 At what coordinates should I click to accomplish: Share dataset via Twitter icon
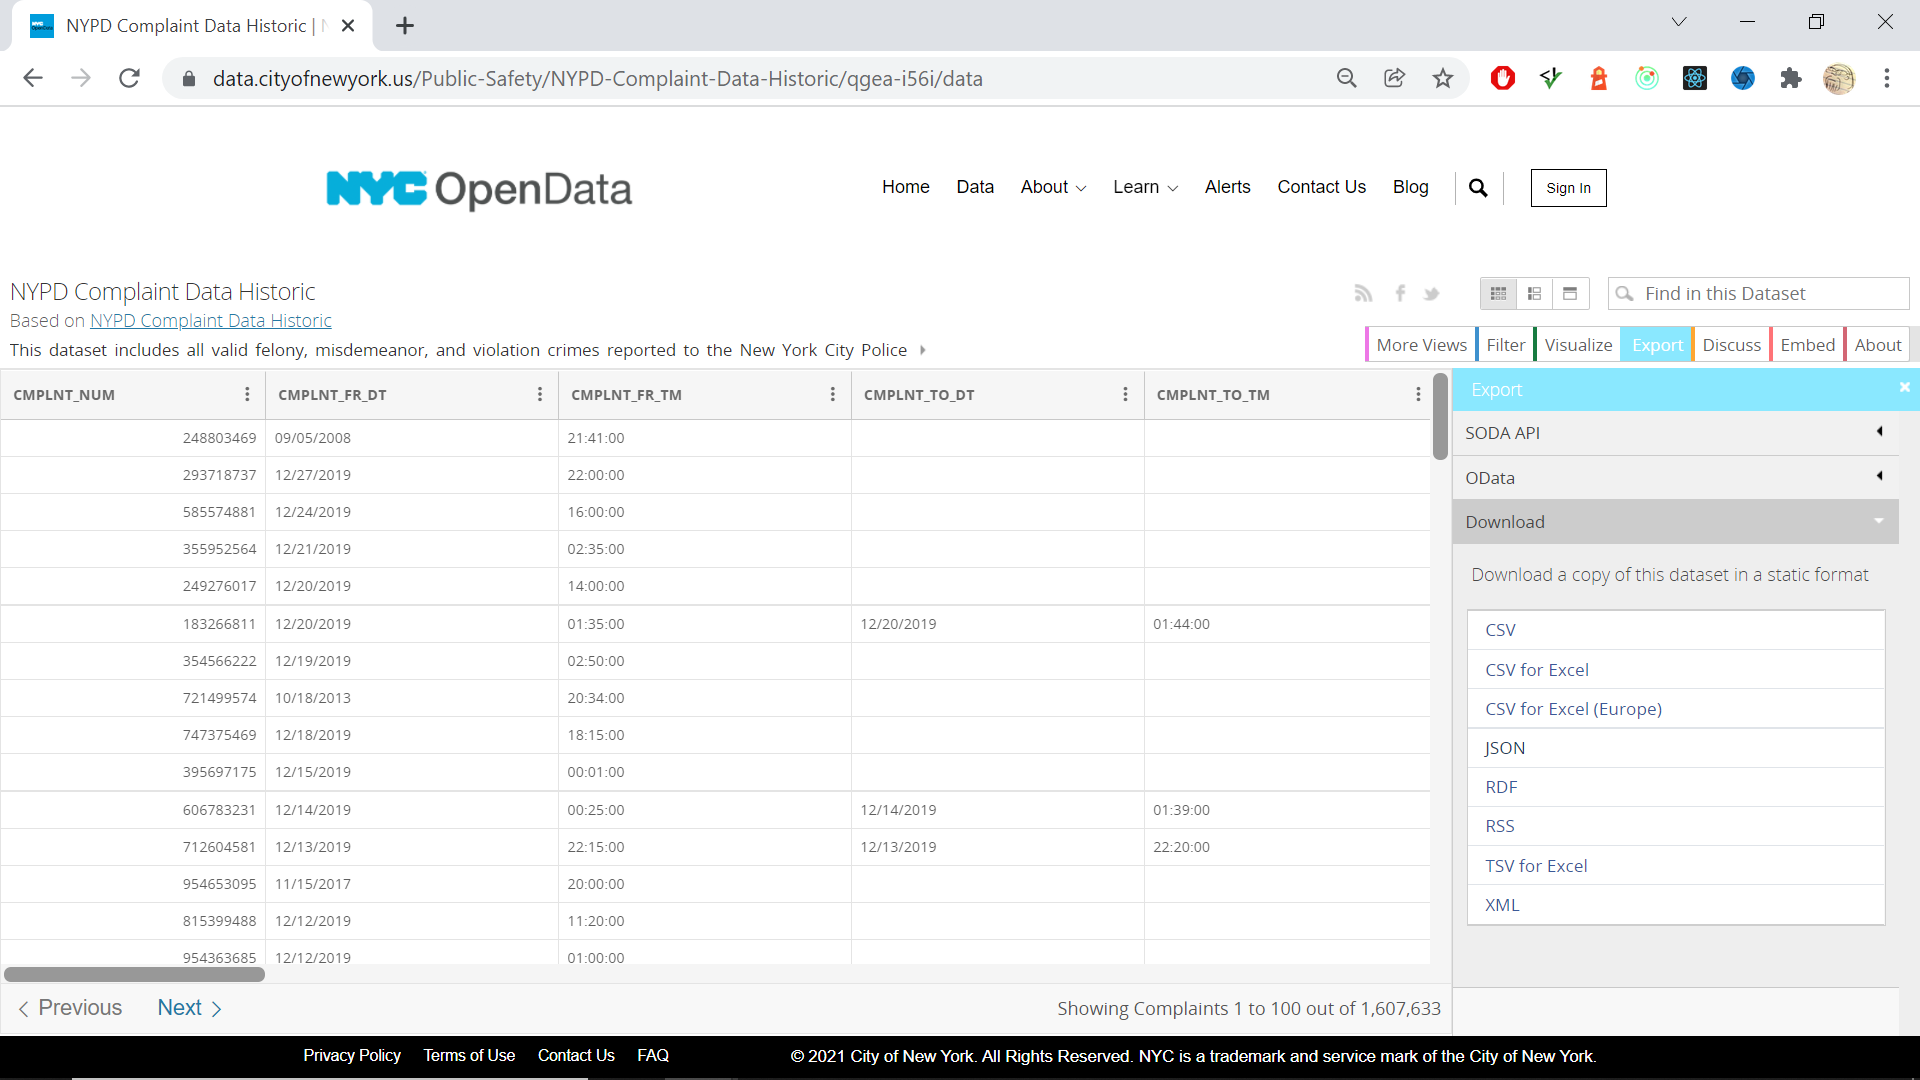pyautogui.click(x=1432, y=294)
